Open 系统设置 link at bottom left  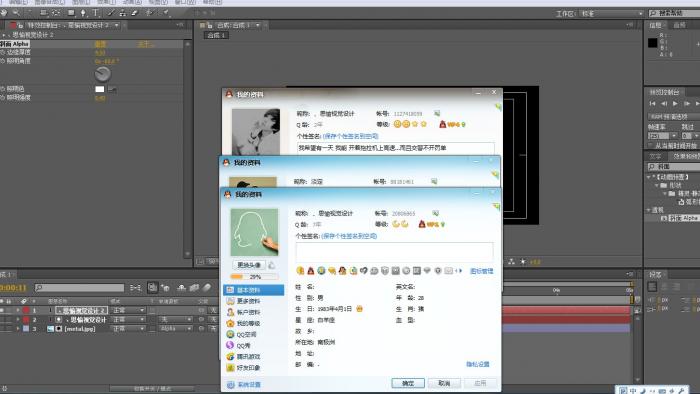244,385
